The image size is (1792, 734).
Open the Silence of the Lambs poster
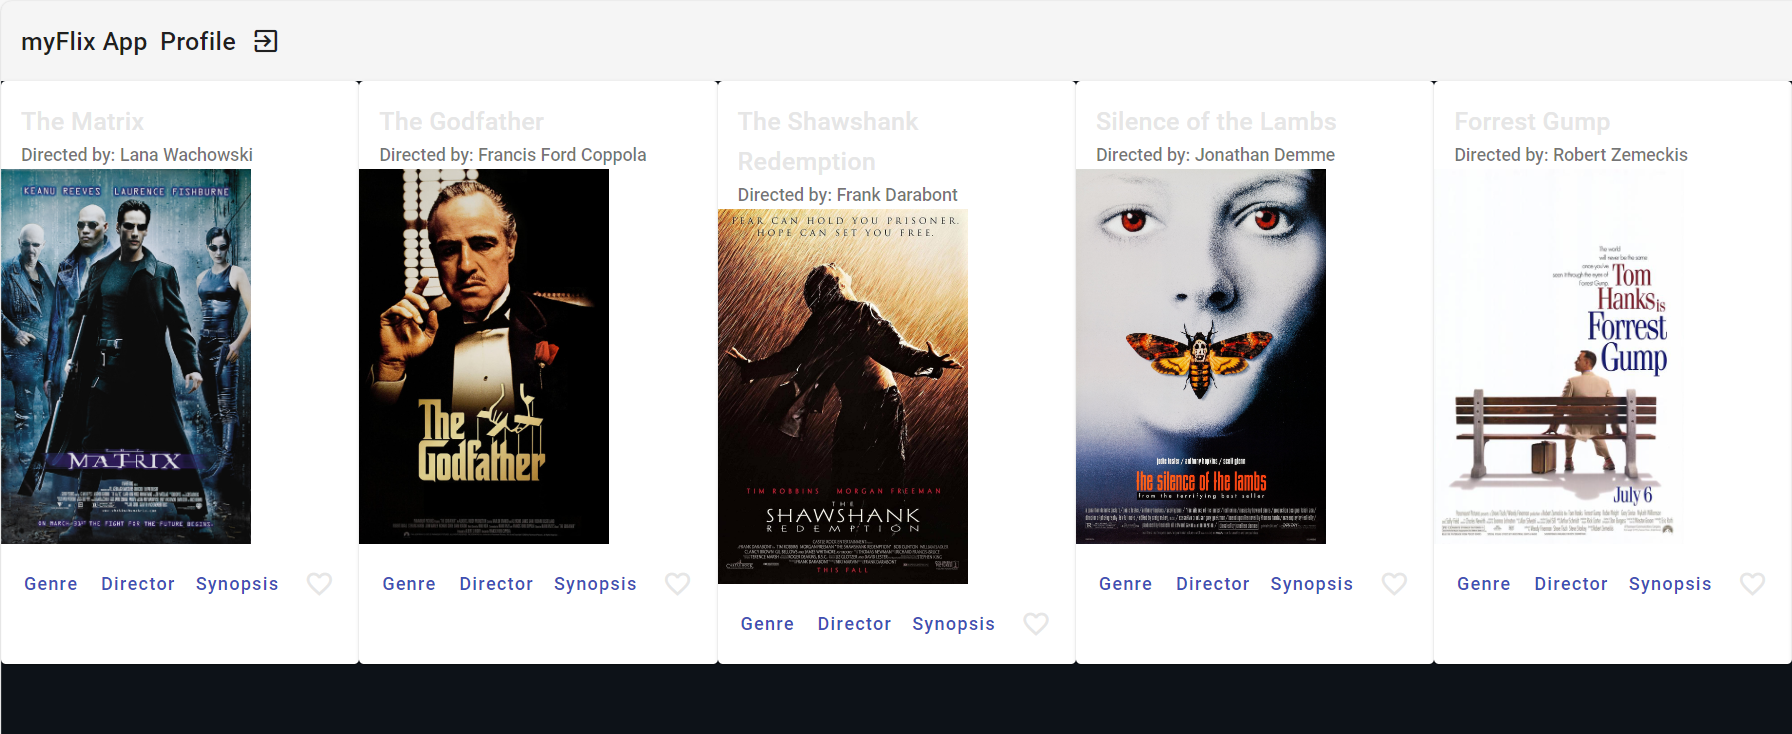(x=1200, y=356)
